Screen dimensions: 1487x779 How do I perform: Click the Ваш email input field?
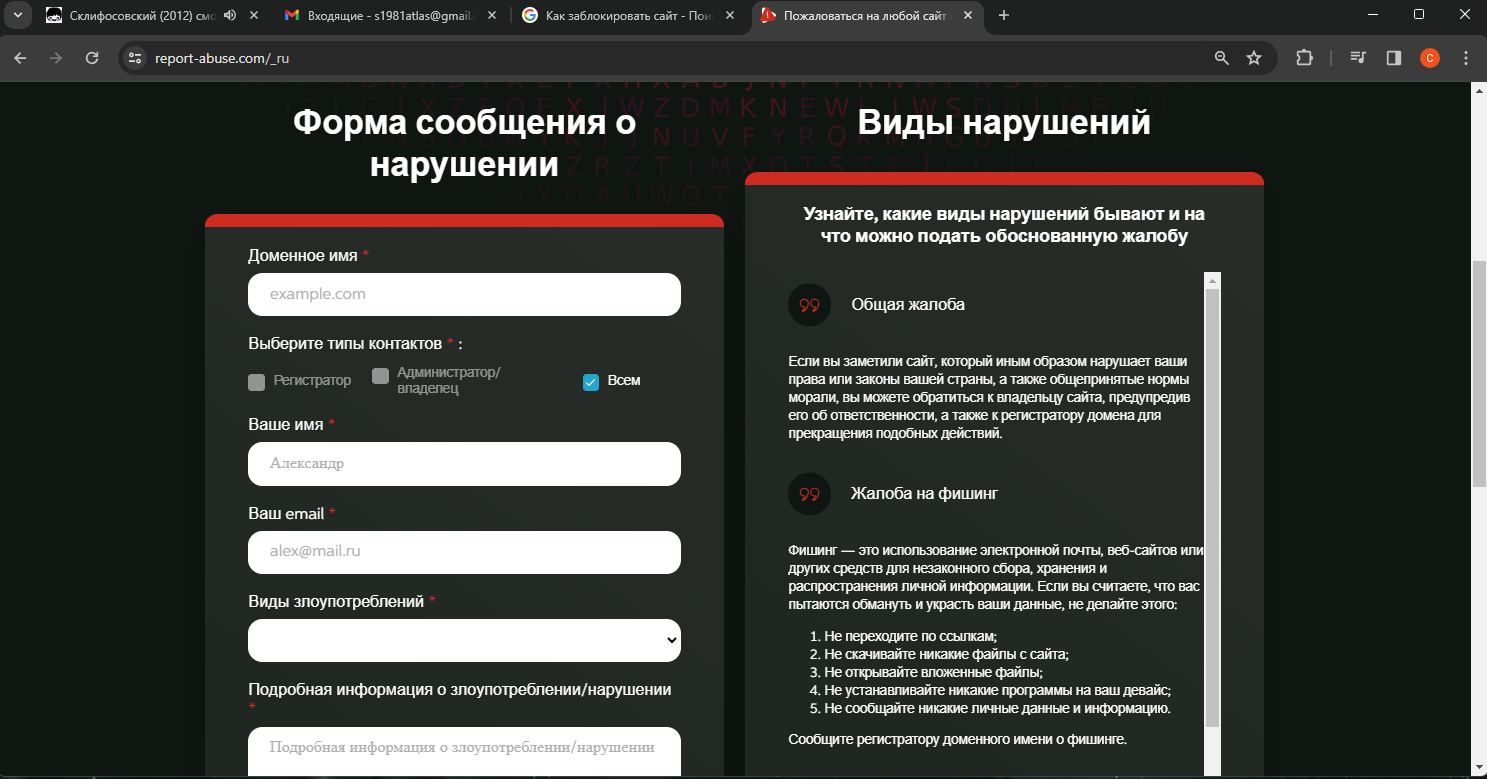click(464, 552)
